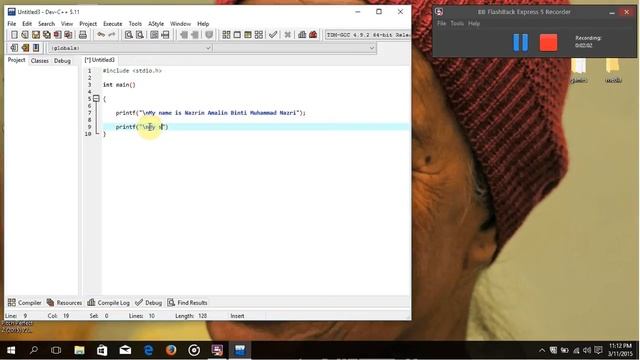Open the Compile Log bottom tab

[x=109, y=302]
